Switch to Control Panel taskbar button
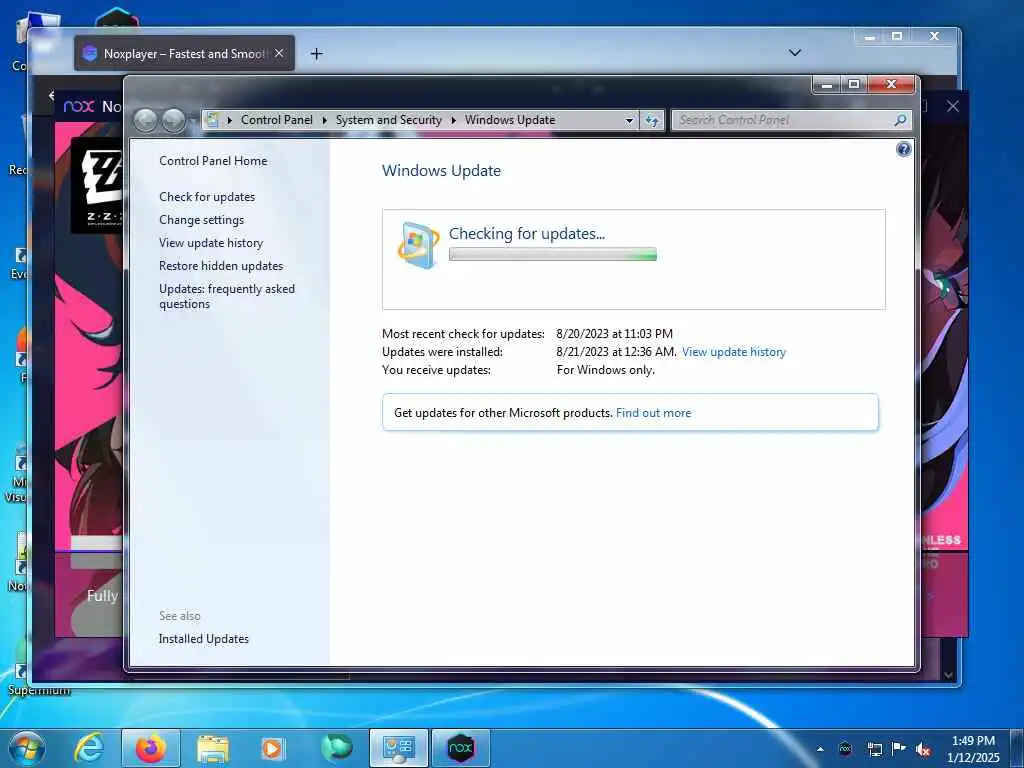 click(x=399, y=748)
